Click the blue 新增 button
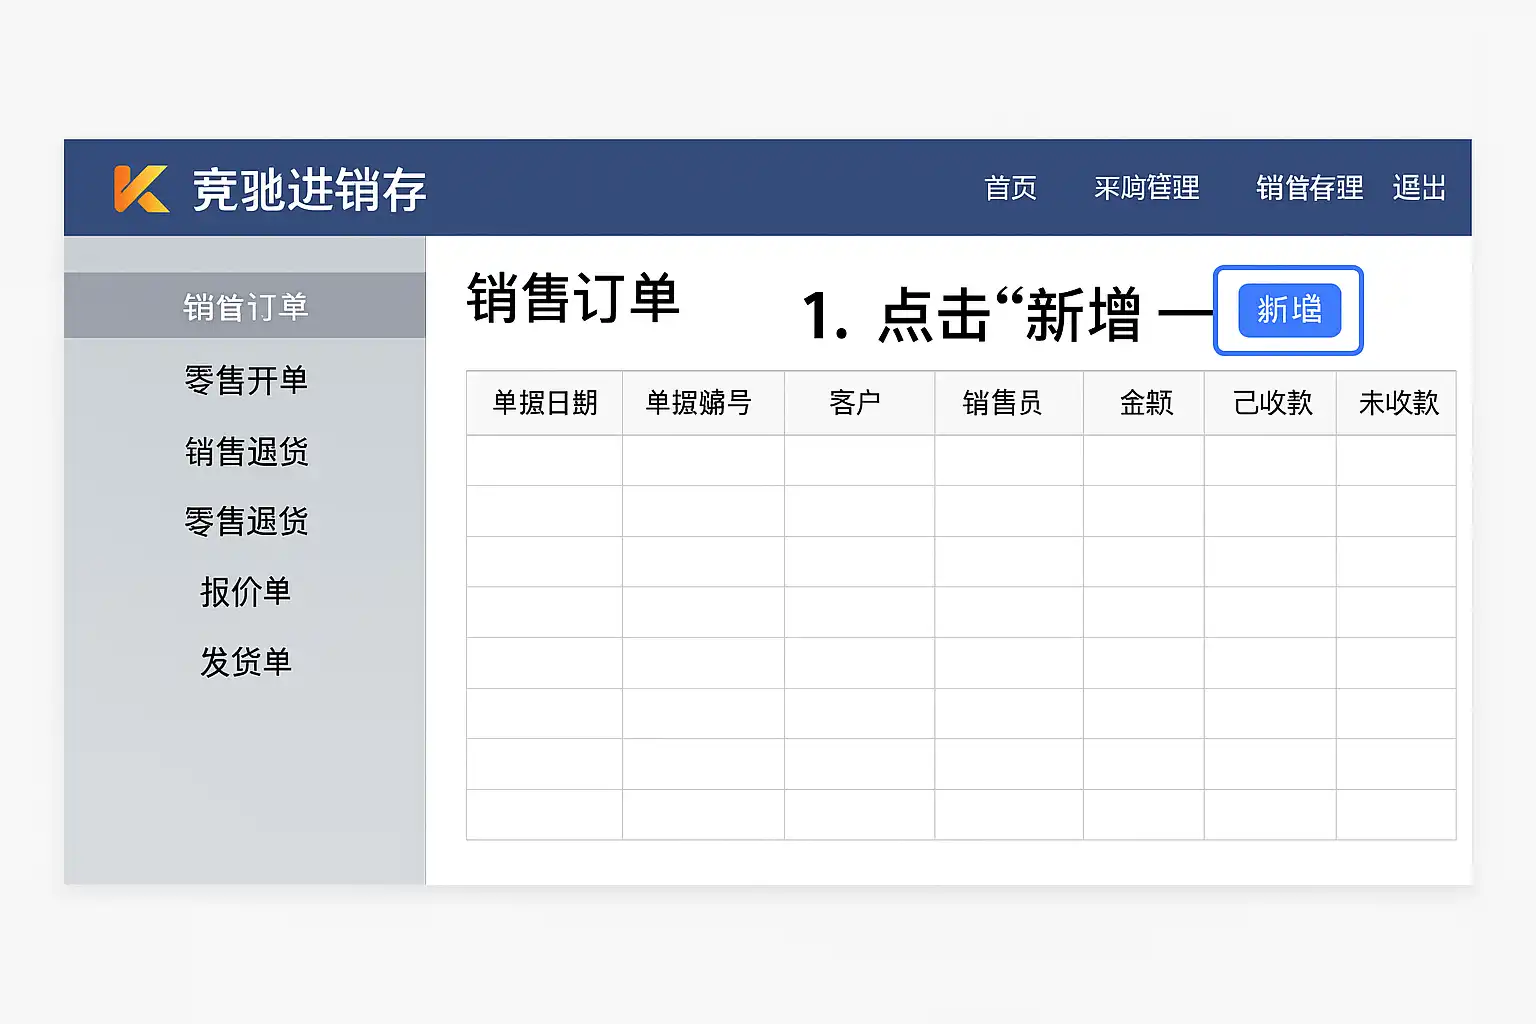Screen dimensions: 1536x1024 pos(1289,310)
